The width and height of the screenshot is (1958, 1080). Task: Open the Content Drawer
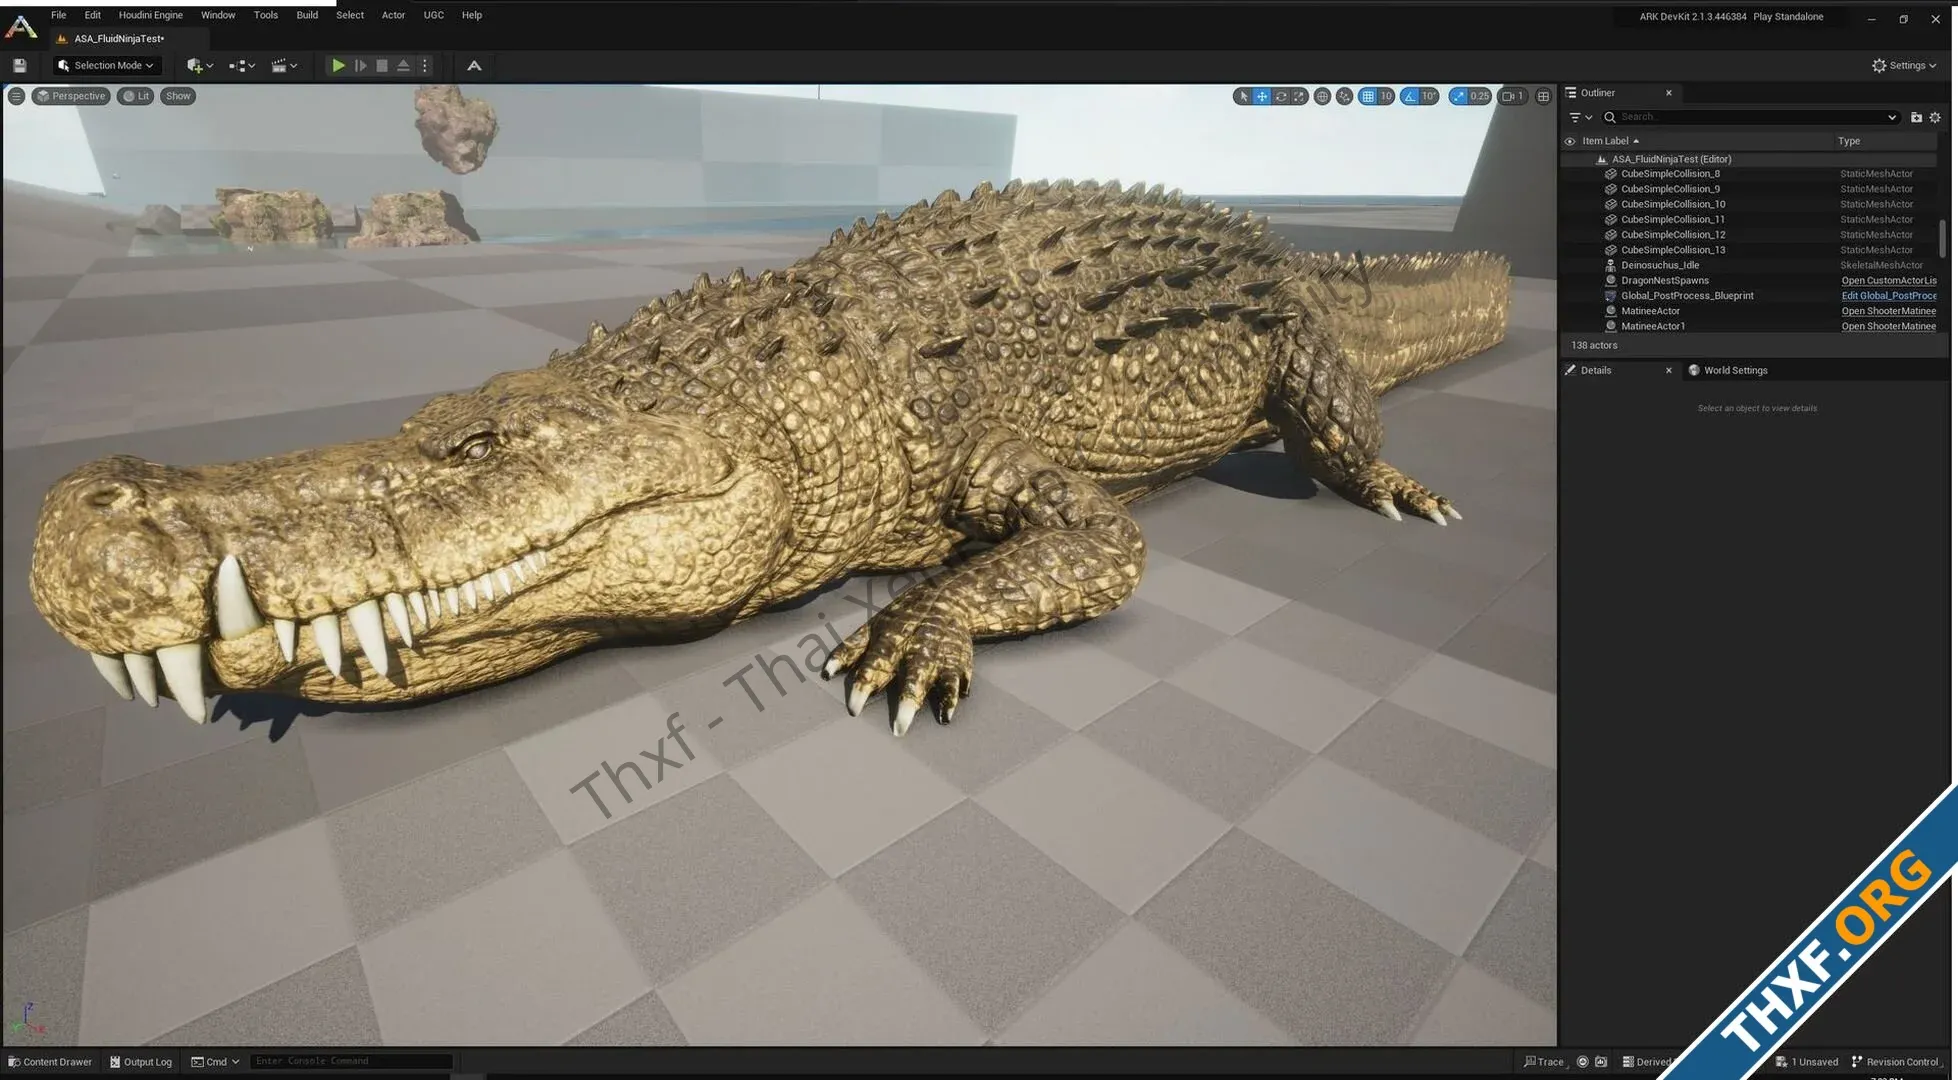(x=50, y=1062)
